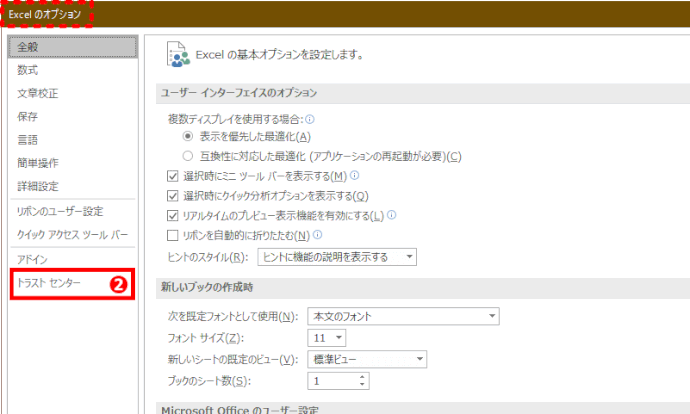Viewport: 690px width, 414px height.
Task: Open the ヒントのスタイル dropdown
Action: 337,257
